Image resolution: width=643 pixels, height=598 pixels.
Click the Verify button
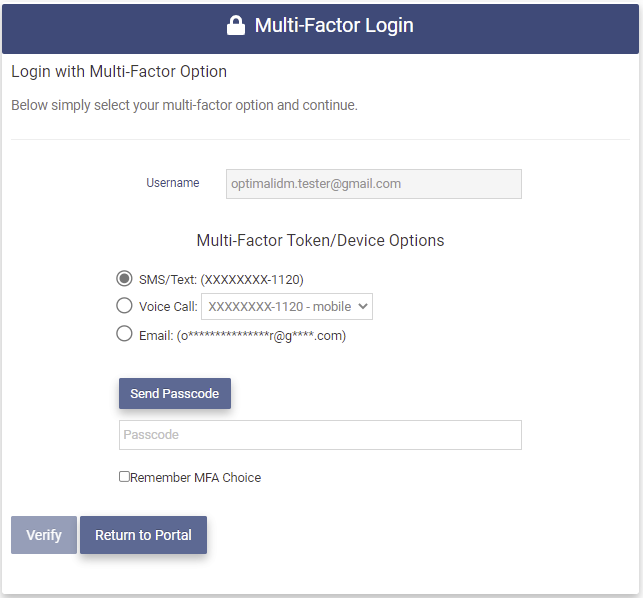tap(44, 535)
